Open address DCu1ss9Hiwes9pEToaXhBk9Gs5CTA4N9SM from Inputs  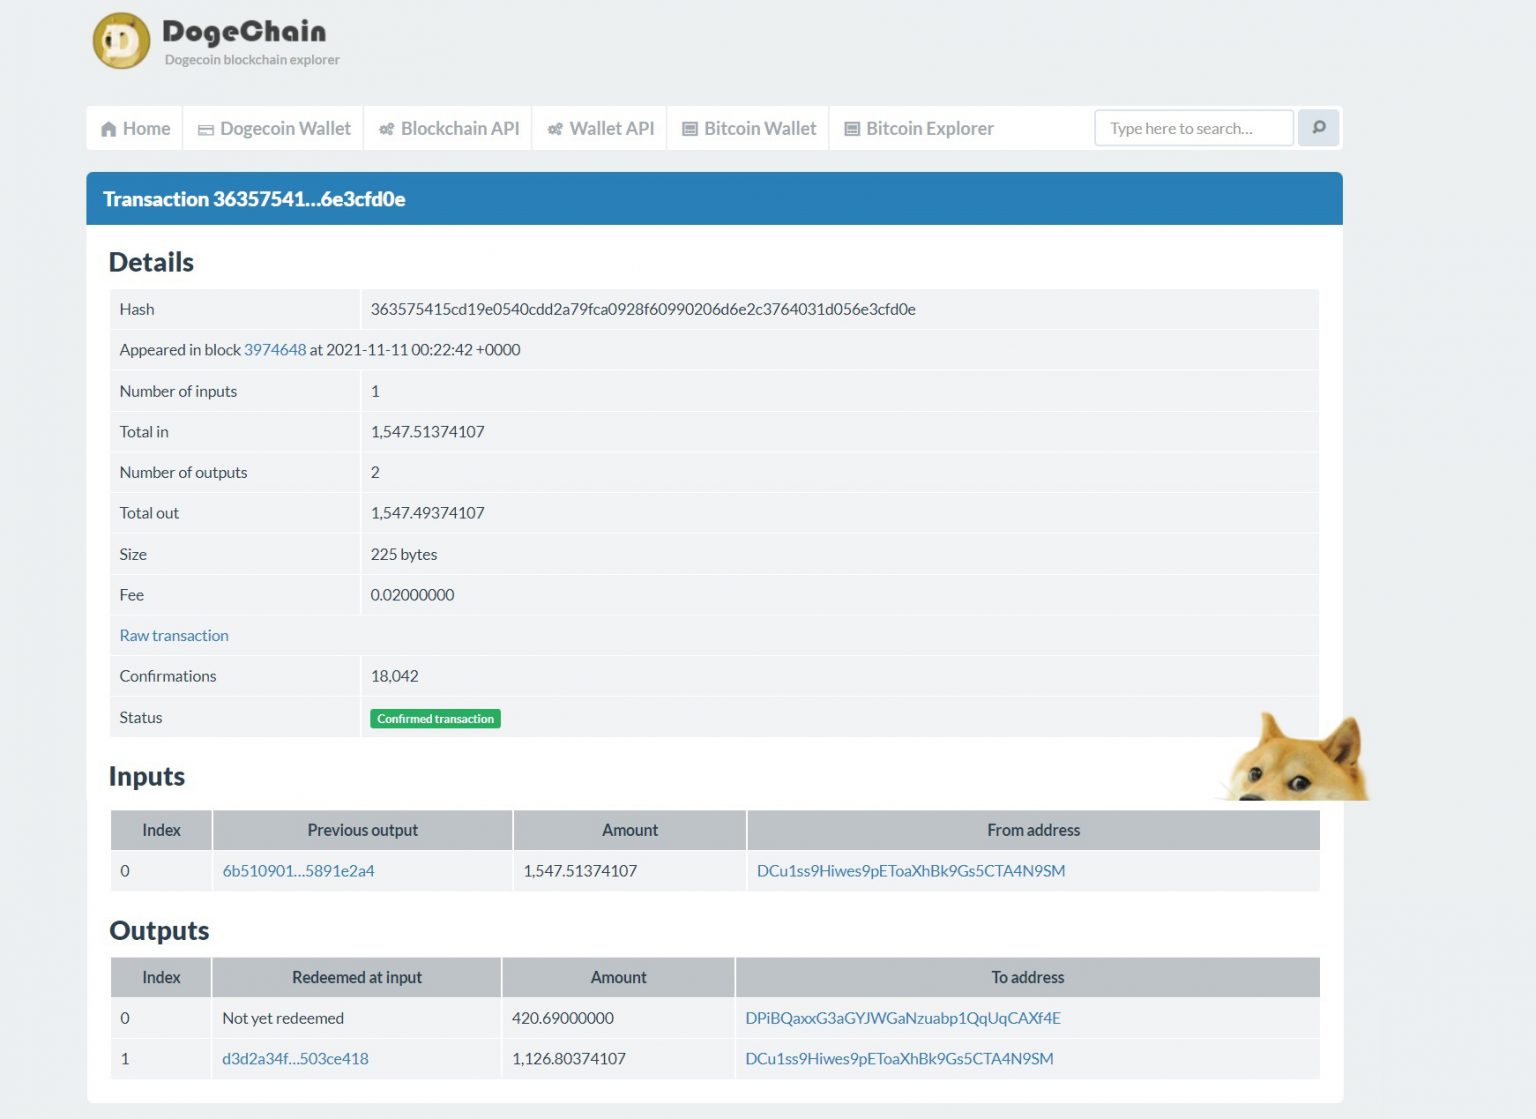point(912,870)
